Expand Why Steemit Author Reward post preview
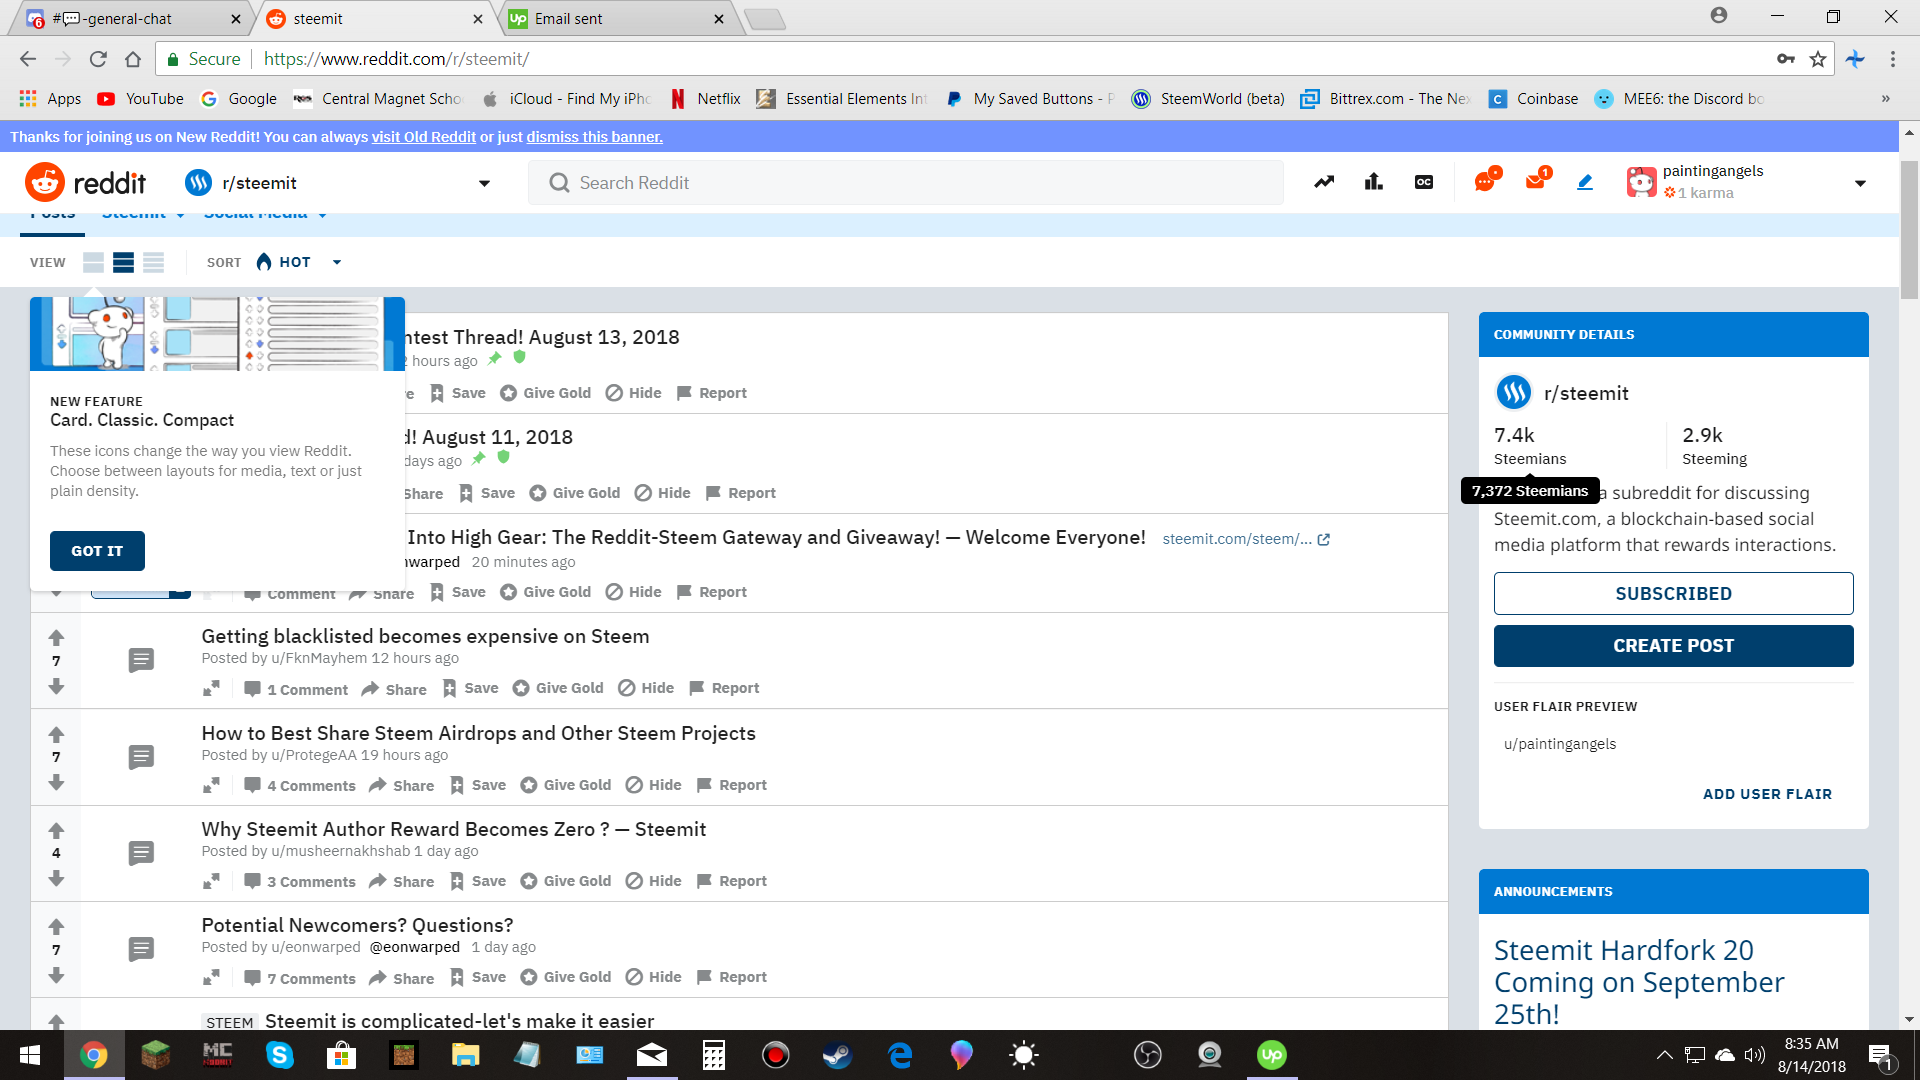The width and height of the screenshot is (1920, 1080). pyautogui.click(x=211, y=881)
